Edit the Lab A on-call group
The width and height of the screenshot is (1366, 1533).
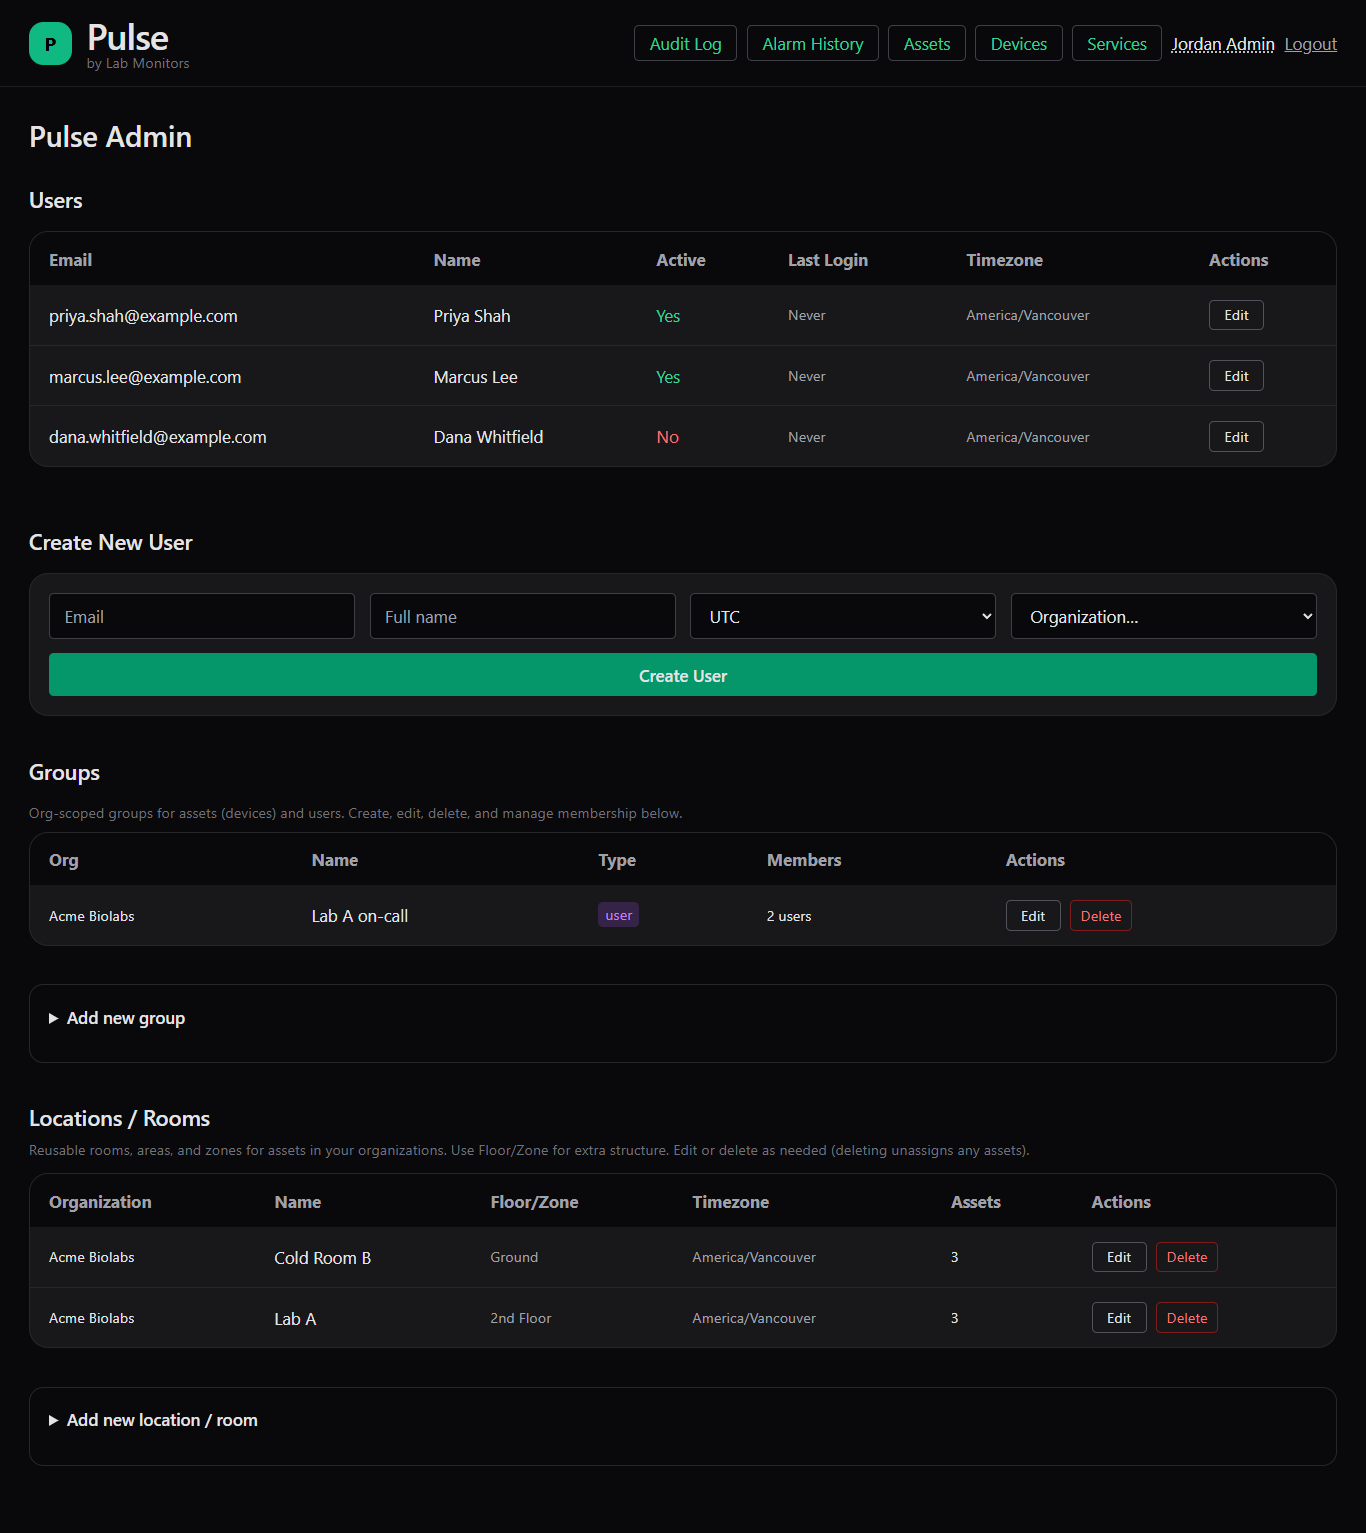click(x=1033, y=916)
